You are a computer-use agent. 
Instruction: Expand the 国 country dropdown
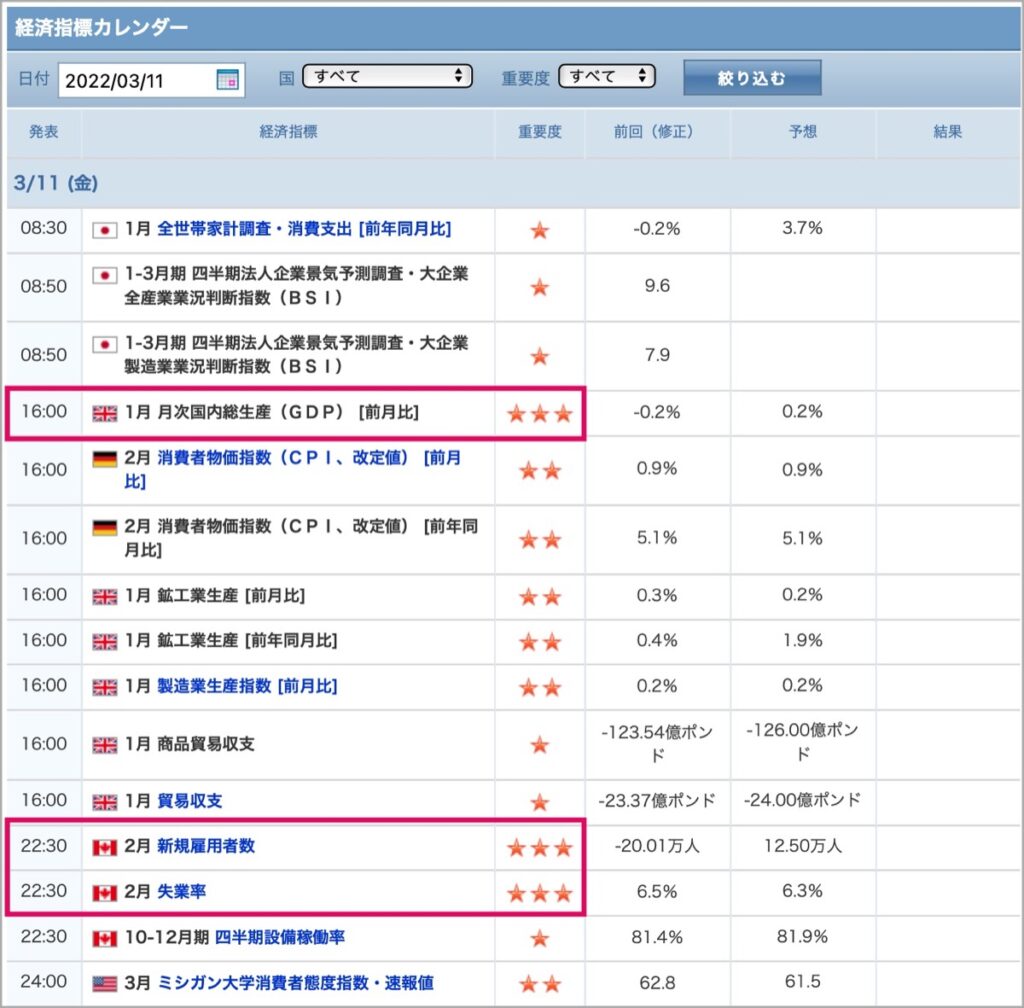387,76
